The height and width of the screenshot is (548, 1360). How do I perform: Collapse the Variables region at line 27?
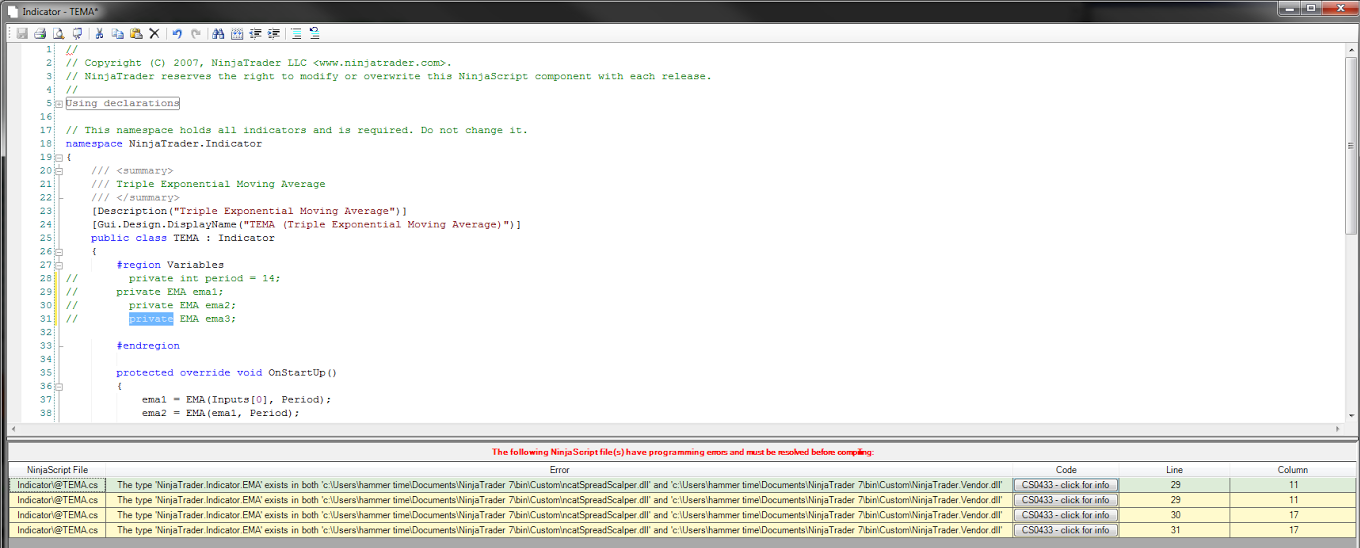[x=59, y=266]
